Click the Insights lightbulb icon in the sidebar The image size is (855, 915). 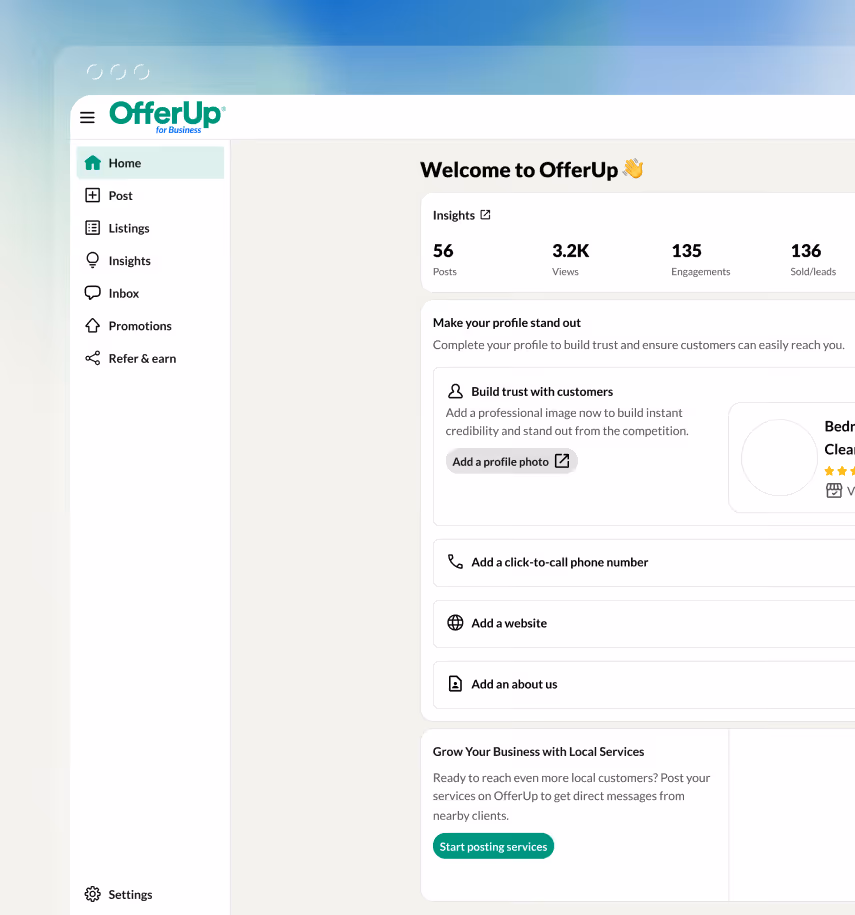point(93,260)
